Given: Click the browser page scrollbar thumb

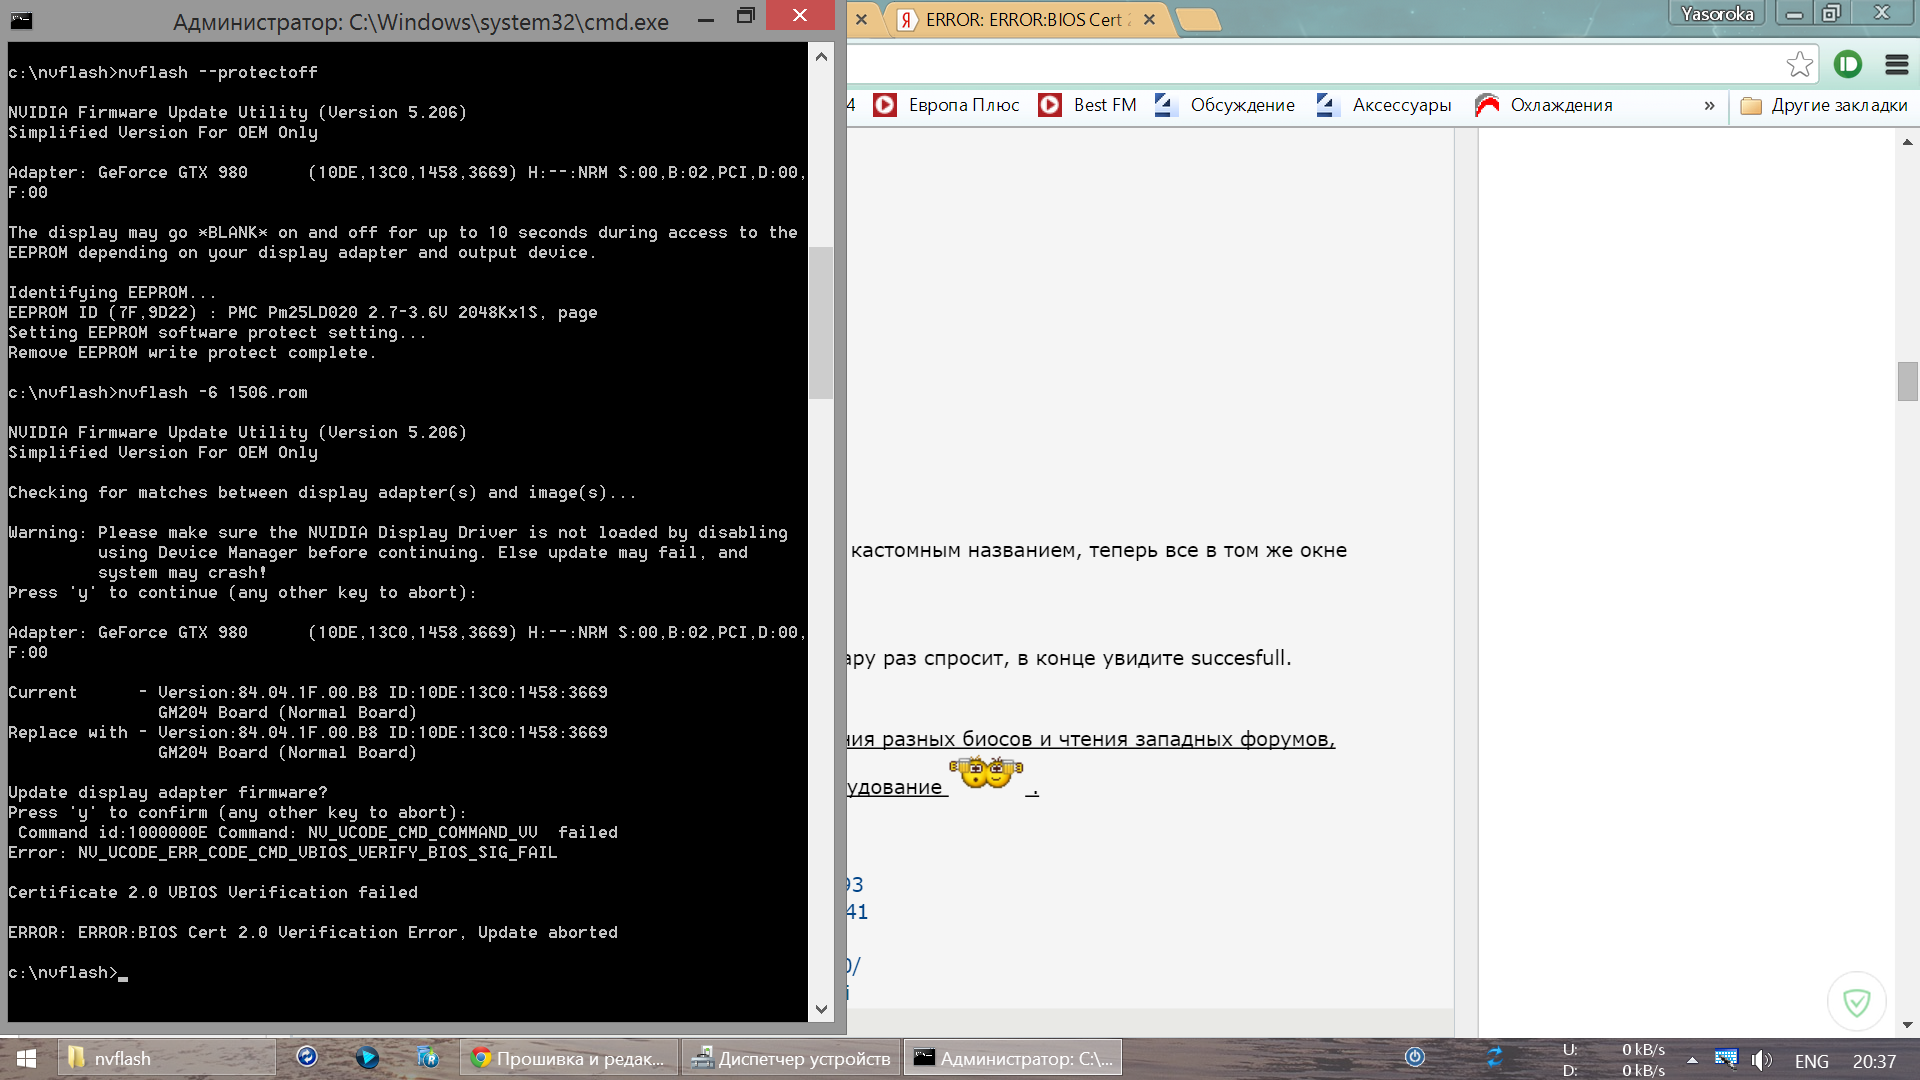Looking at the screenshot, I should coord(1907,381).
